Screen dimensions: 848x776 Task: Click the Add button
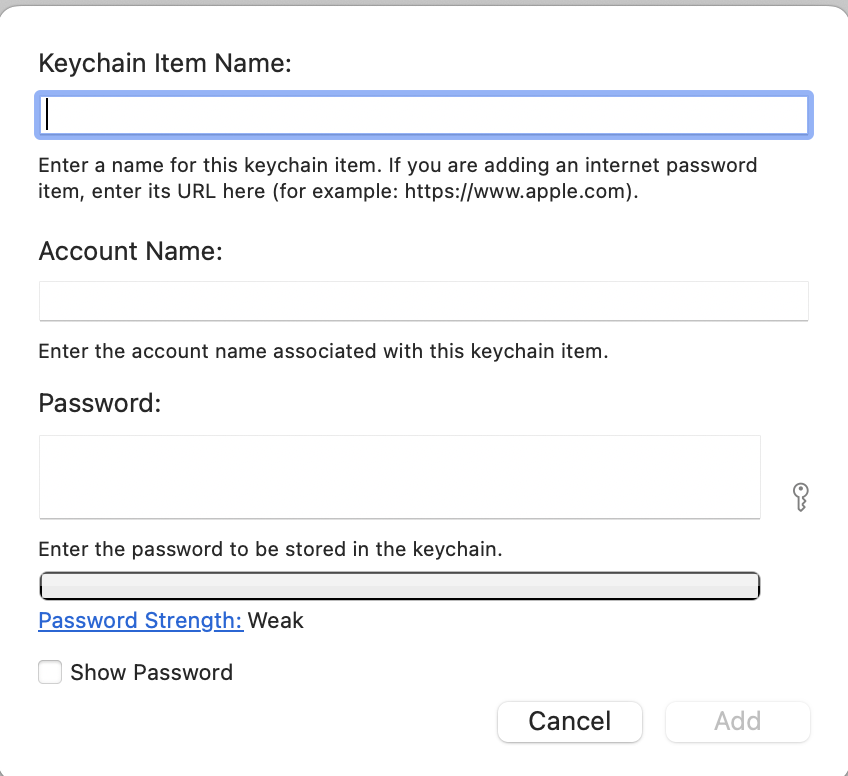(737, 721)
